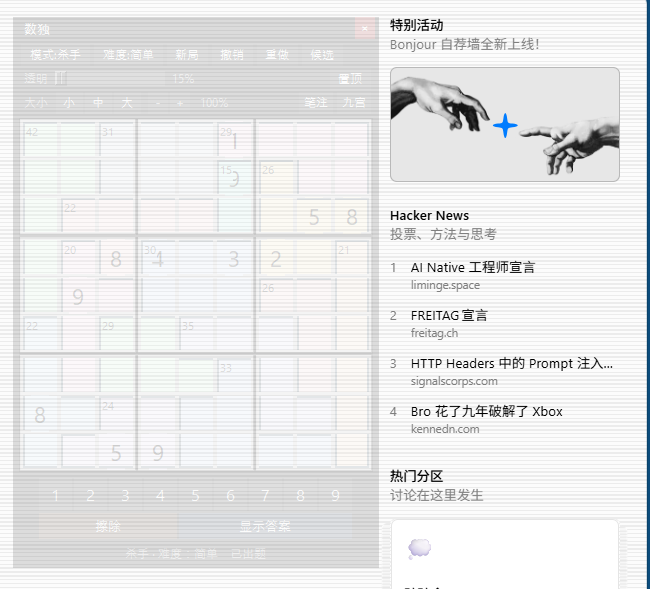Click digit 1 on the number pad
The height and width of the screenshot is (589, 650).
coord(56,495)
